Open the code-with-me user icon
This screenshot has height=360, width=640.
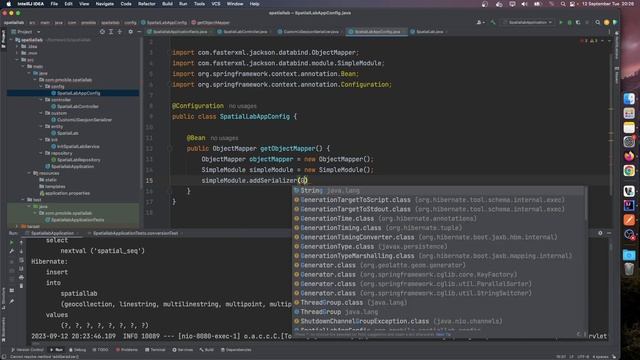(480, 22)
